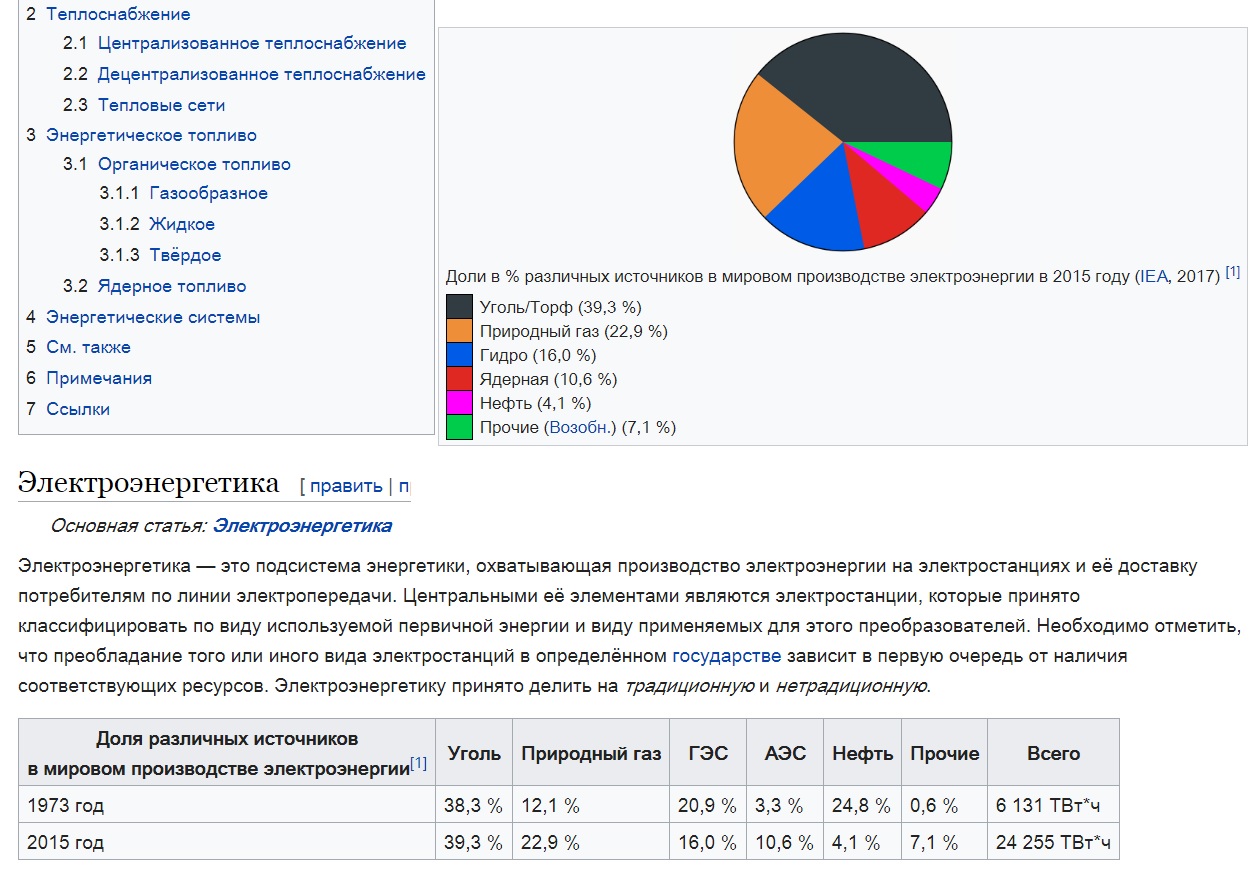Open footnote [1] in chart caption
Image resolution: width=1255 pixels, height=885 pixels.
pos(1232,272)
